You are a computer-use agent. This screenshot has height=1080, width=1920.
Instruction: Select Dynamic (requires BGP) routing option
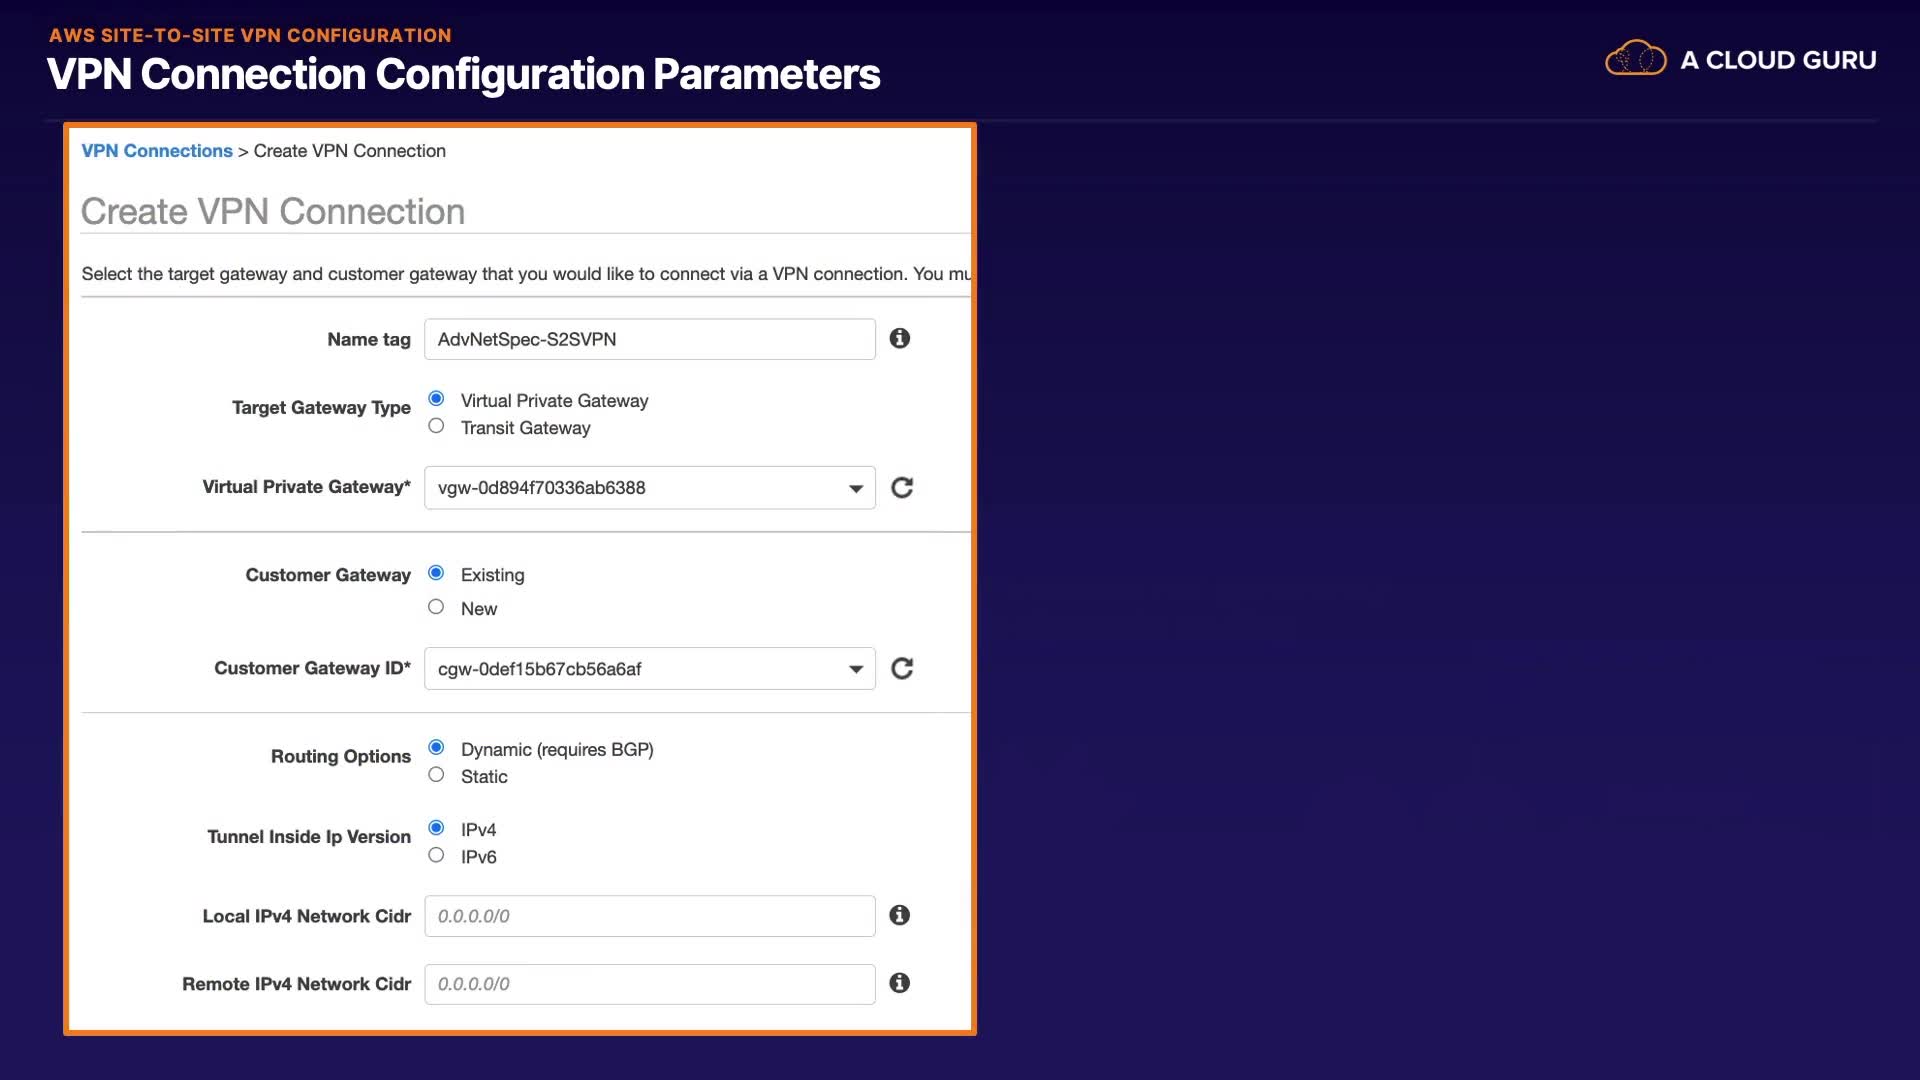[436, 748]
